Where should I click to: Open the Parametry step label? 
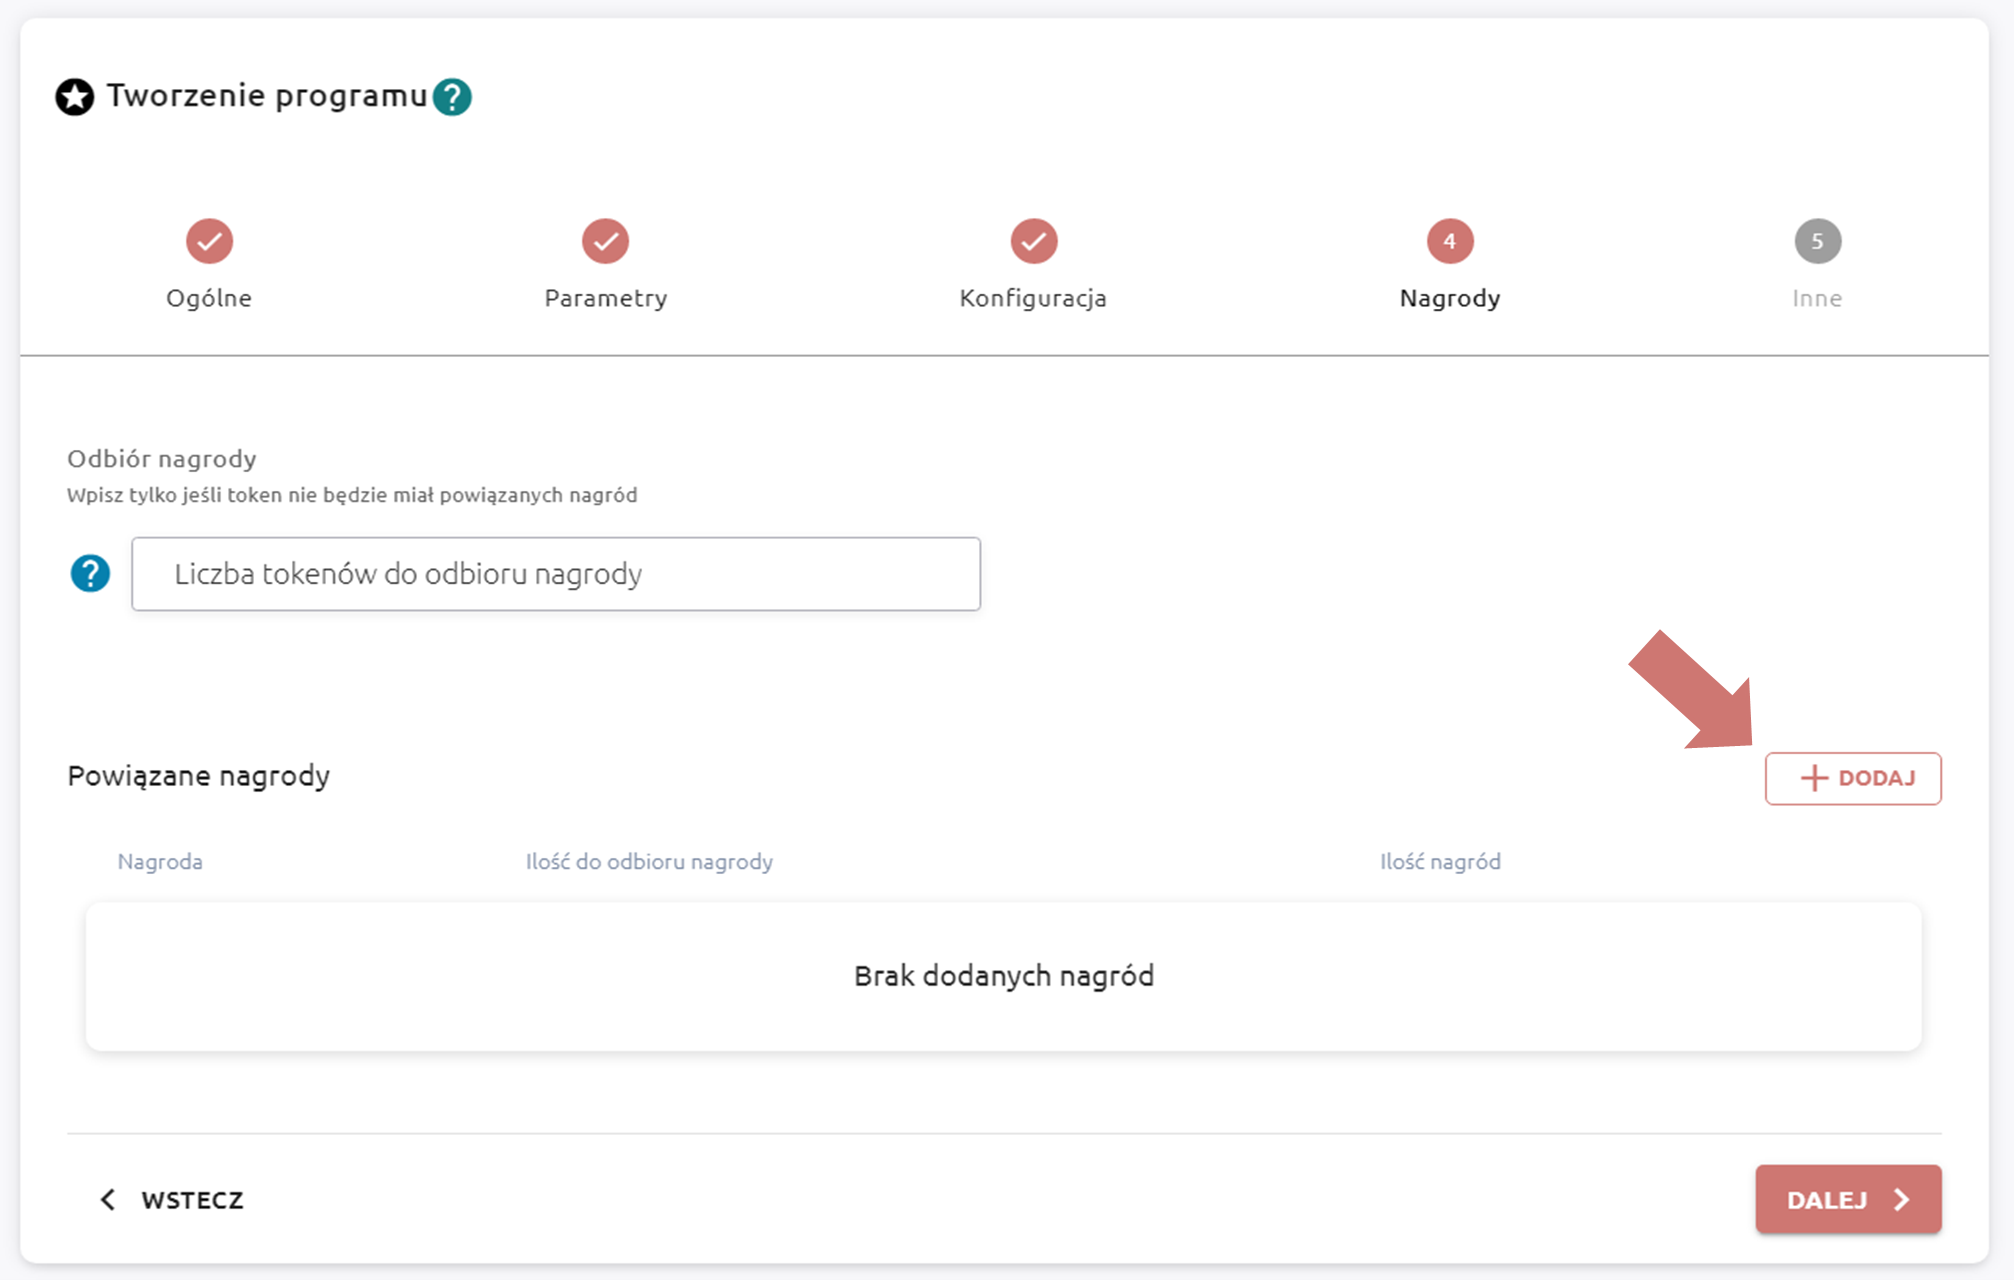[x=605, y=298]
